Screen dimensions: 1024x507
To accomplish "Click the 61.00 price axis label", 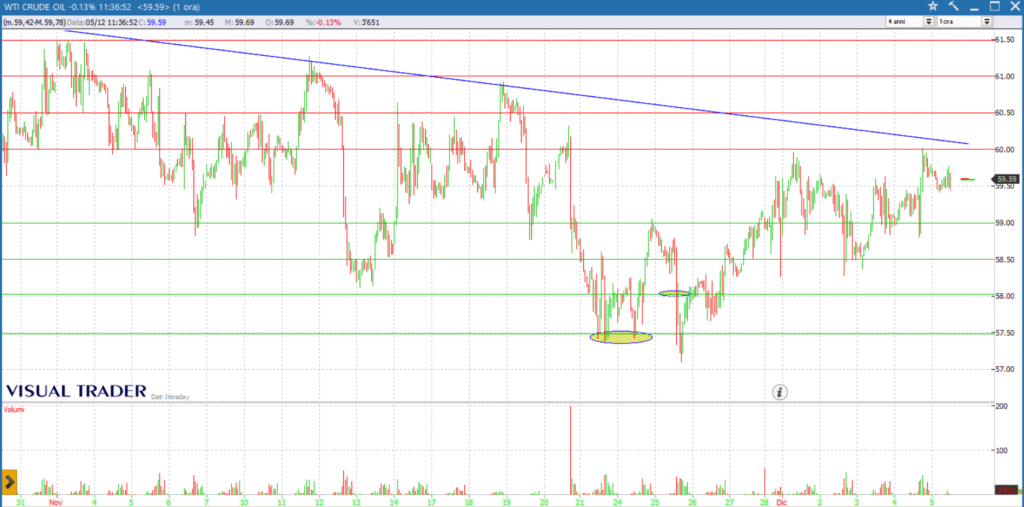I will (x=1004, y=76).
